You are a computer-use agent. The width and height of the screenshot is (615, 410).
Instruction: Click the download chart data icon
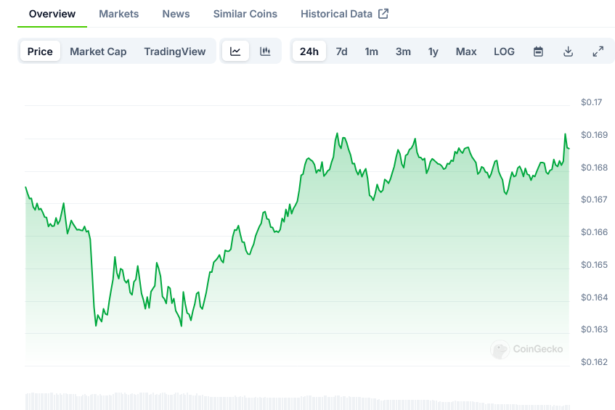click(568, 51)
